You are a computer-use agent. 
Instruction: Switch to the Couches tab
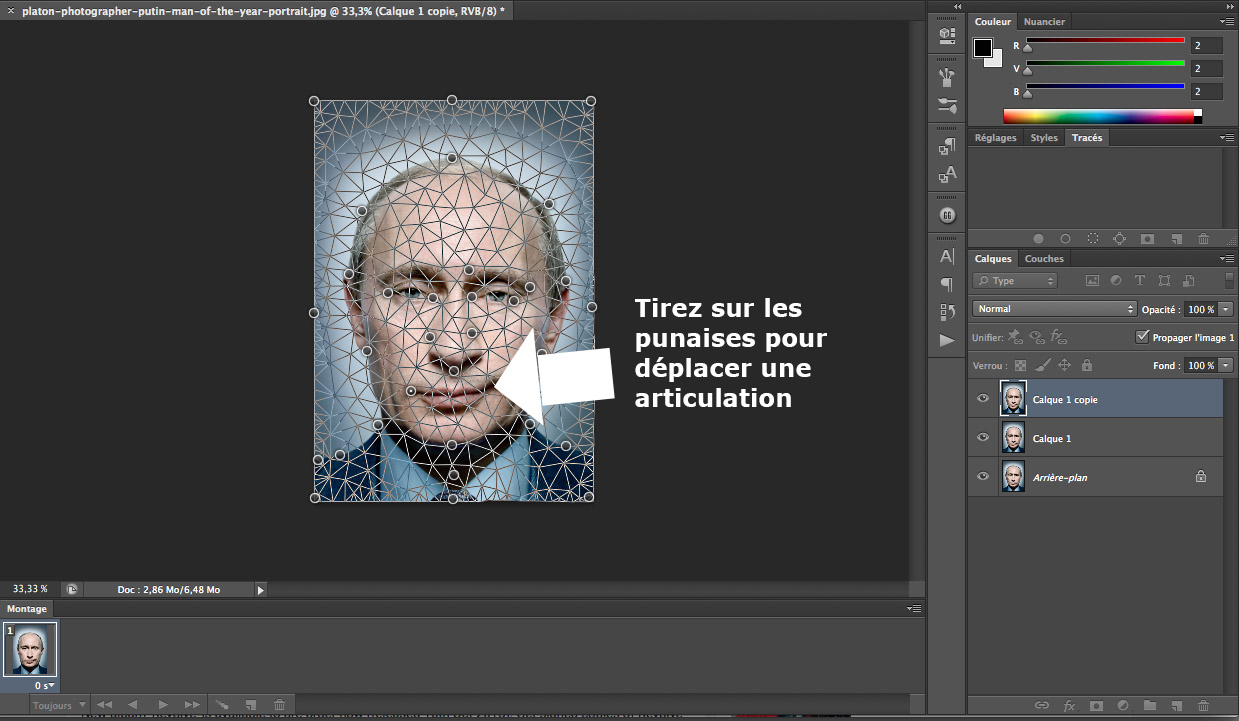coord(1044,259)
